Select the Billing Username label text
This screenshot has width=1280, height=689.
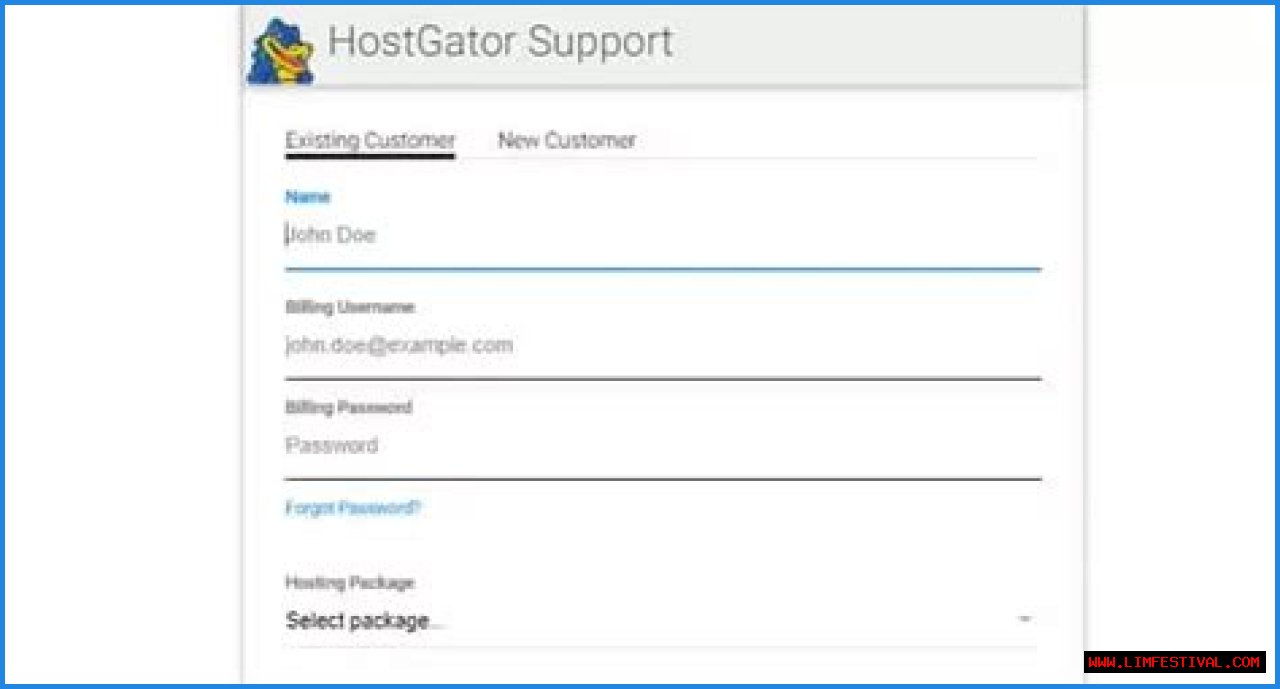(349, 307)
